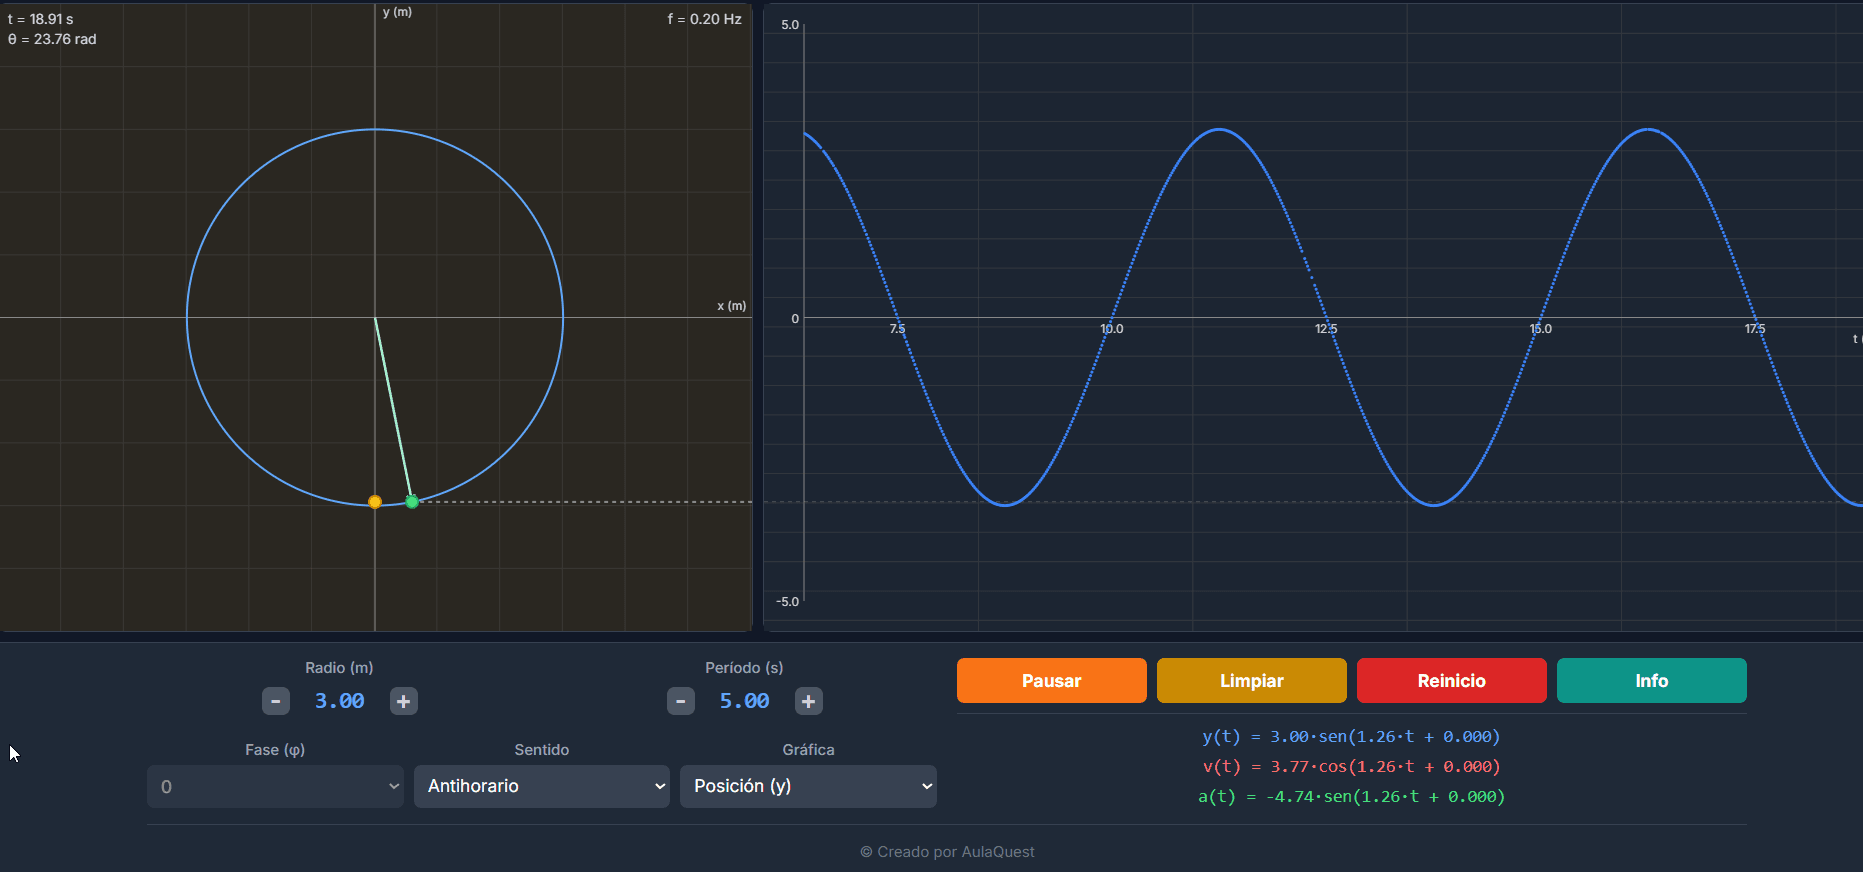Increase the Período value with plus button
Viewport: 1863px width, 872px height.
click(809, 701)
